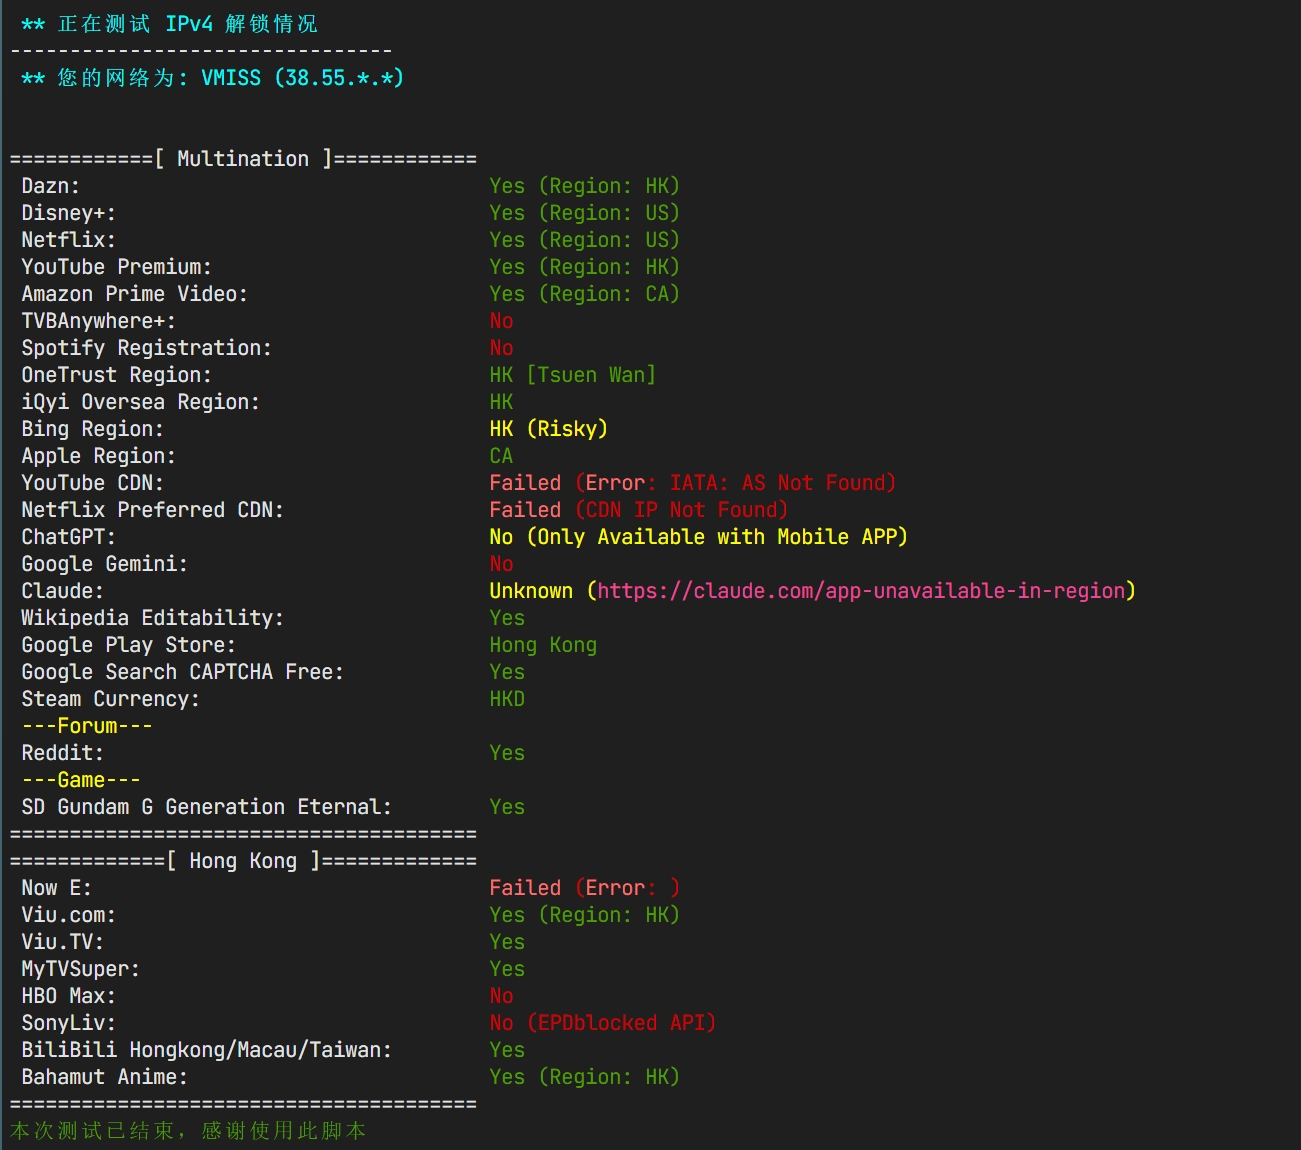Click the 'Netflix:' service label
Image resolution: width=1301 pixels, height=1150 pixels.
coord(68,240)
